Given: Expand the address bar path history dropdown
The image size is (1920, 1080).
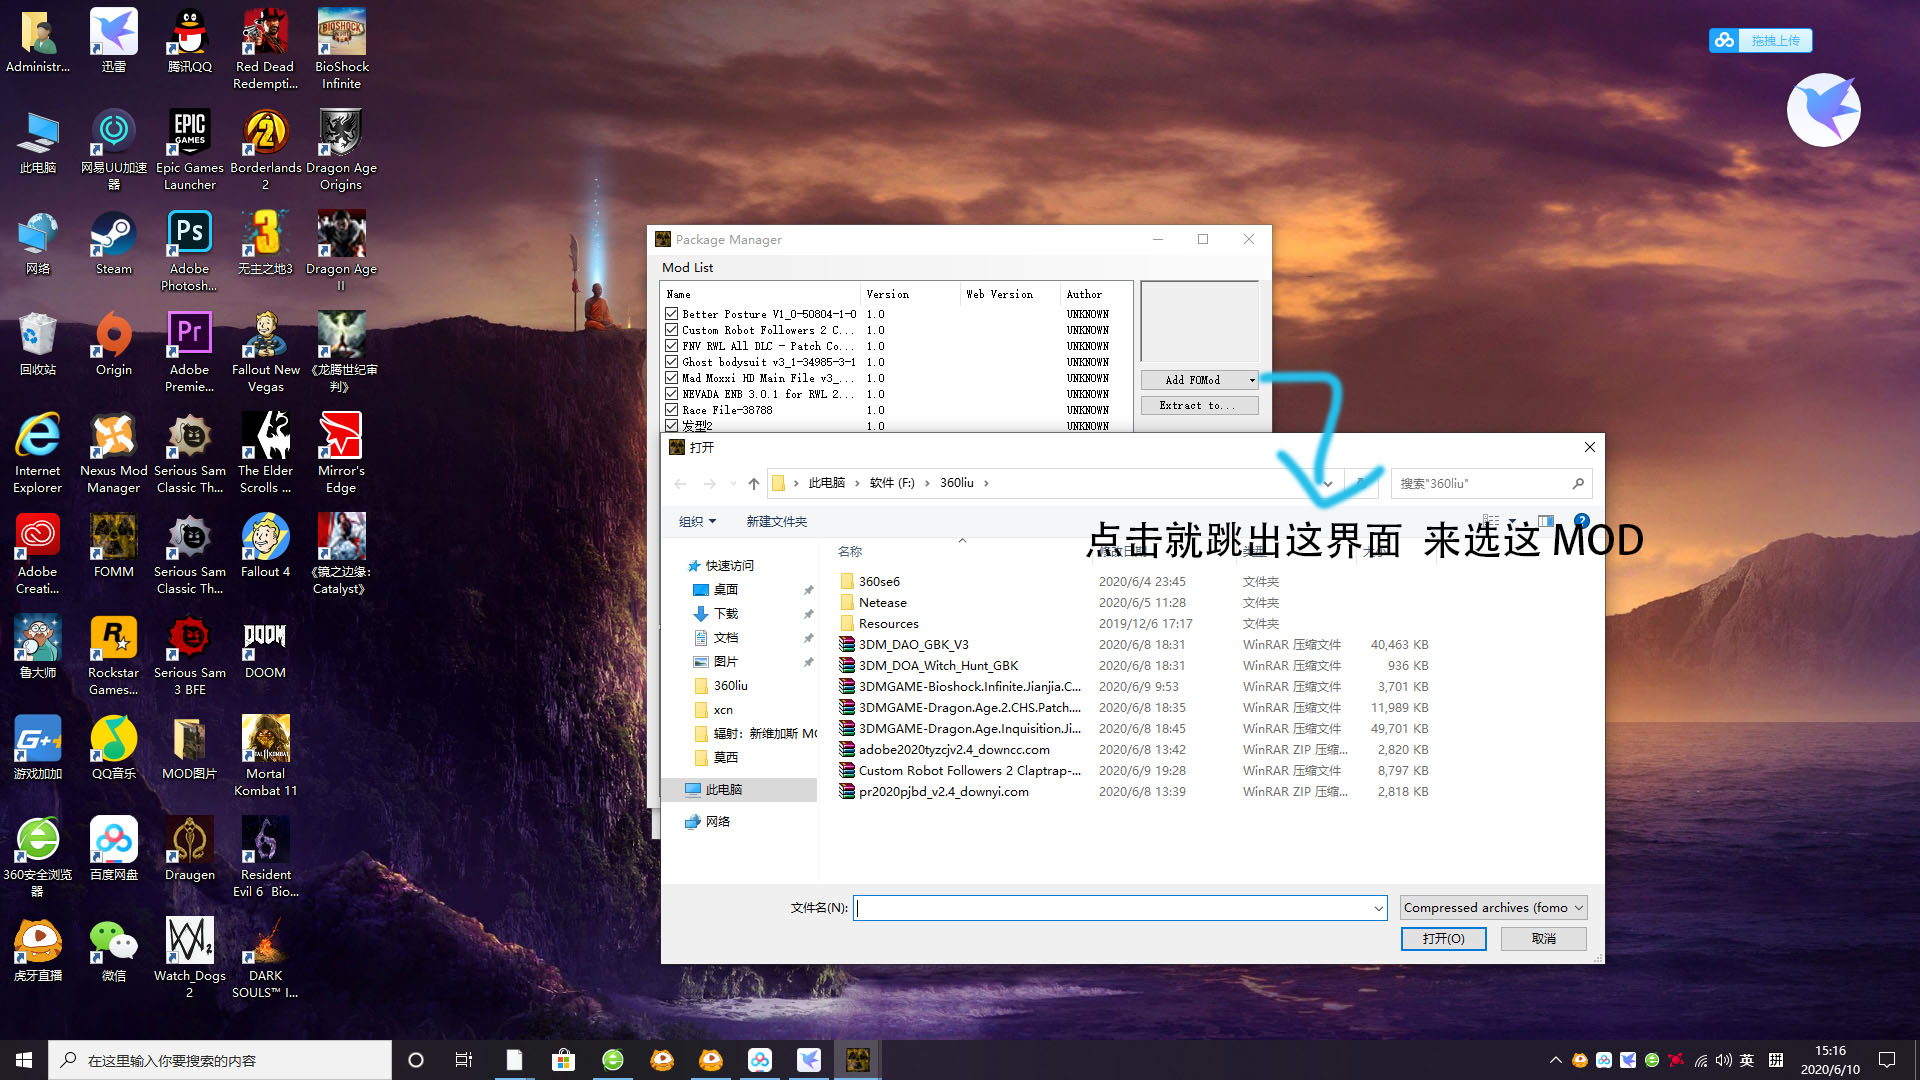Looking at the screenshot, I should click(1328, 484).
